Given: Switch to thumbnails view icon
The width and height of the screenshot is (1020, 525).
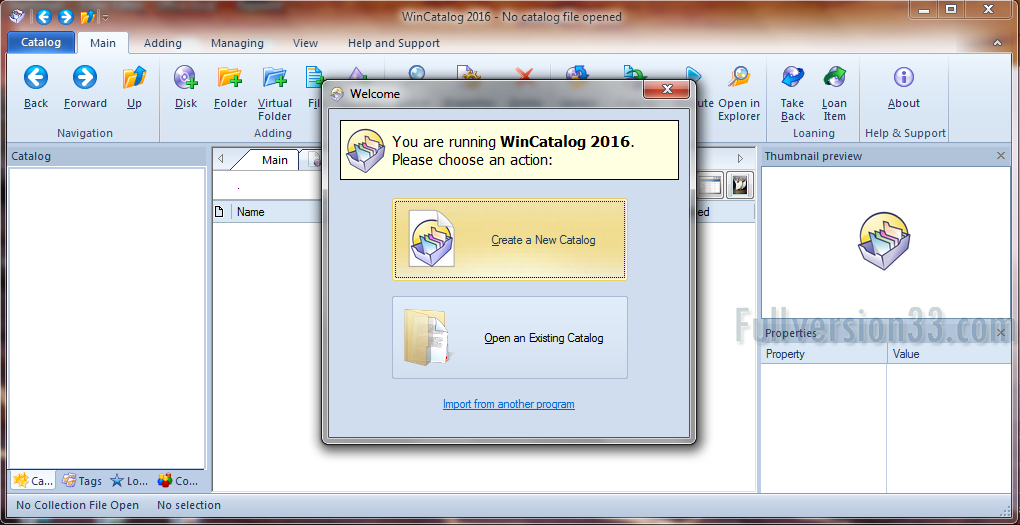Looking at the screenshot, I should click(x=740, y=185).
